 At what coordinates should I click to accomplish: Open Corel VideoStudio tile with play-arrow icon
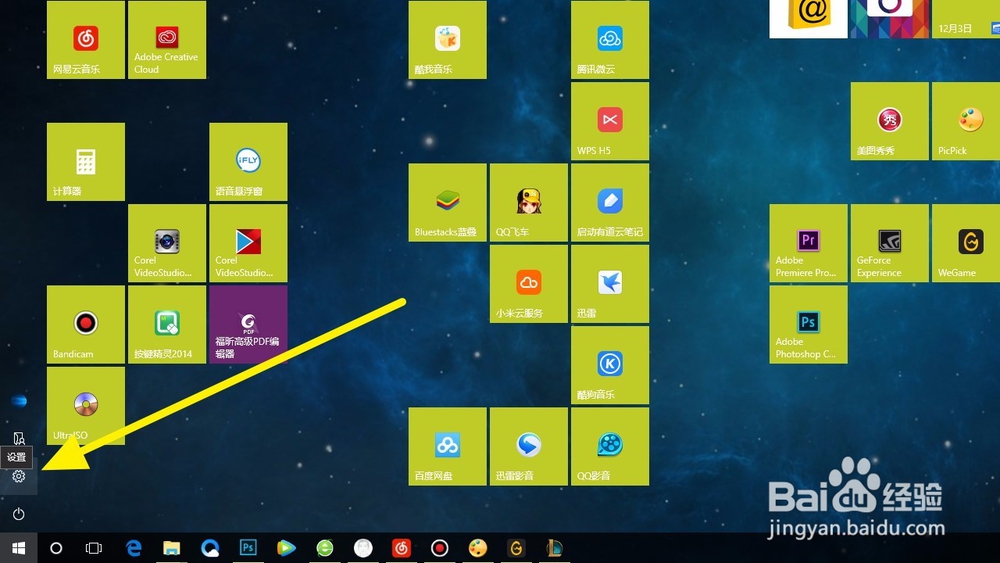click(x=248, y=243)
